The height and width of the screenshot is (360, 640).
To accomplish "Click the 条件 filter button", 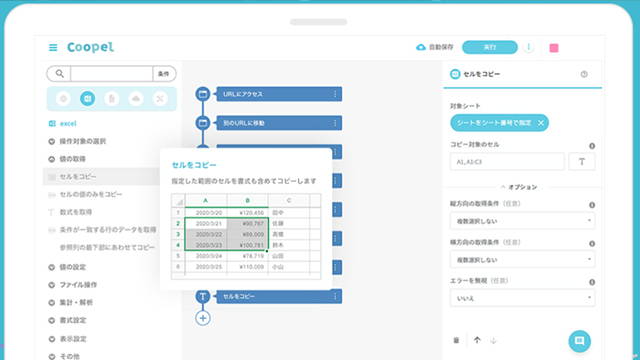I will [x=164, y=74].
